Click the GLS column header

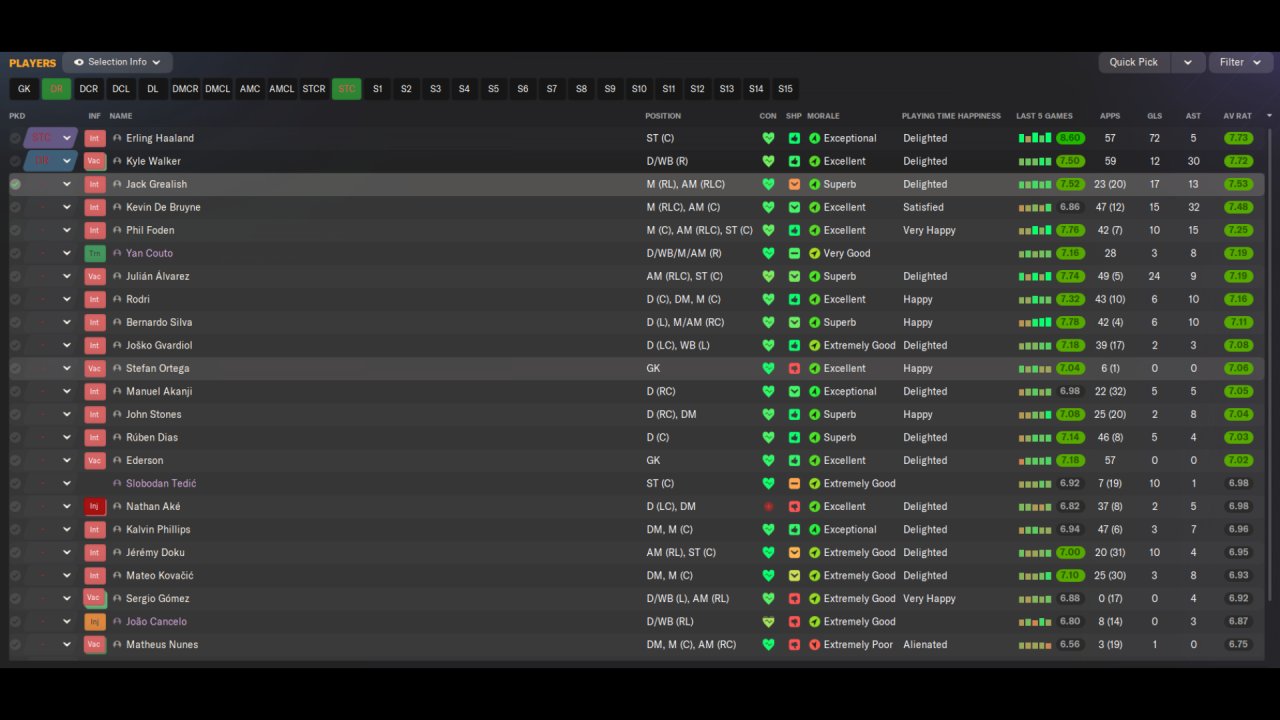[1154, 116]
